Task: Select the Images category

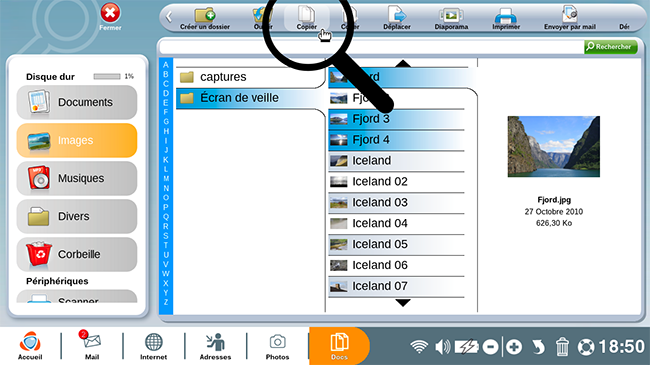Action: tap(77, 140)
